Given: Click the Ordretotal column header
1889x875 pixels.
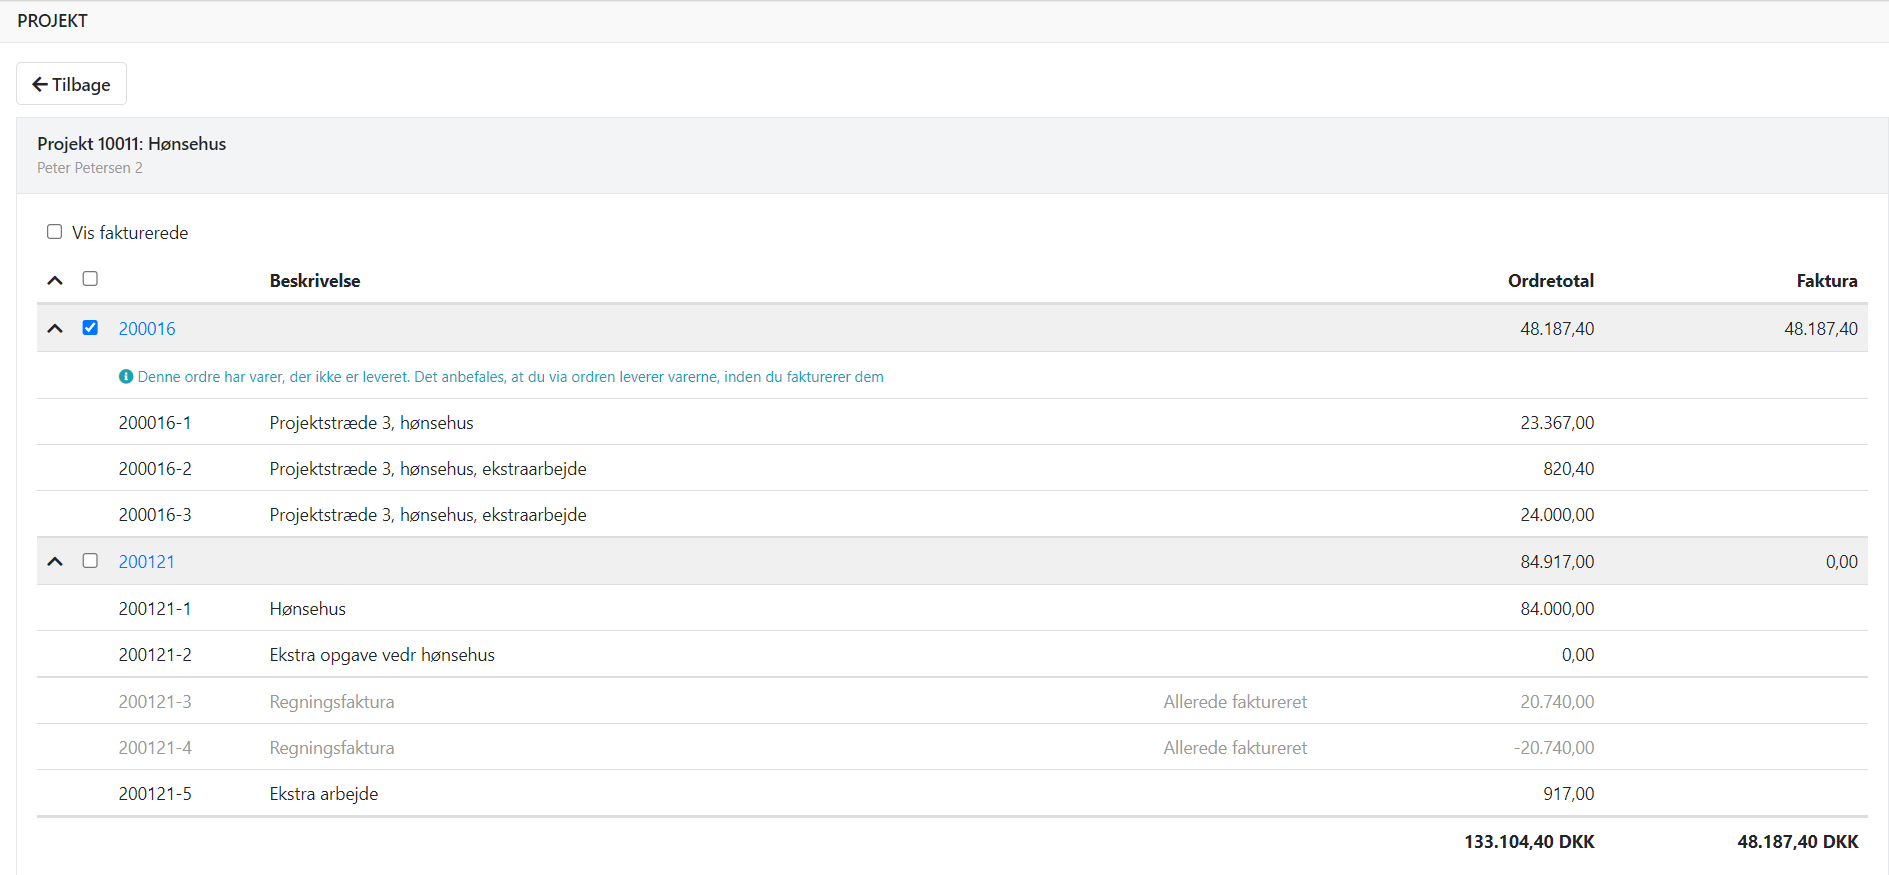Looking at the screenshot, I should click(1550, 281).
